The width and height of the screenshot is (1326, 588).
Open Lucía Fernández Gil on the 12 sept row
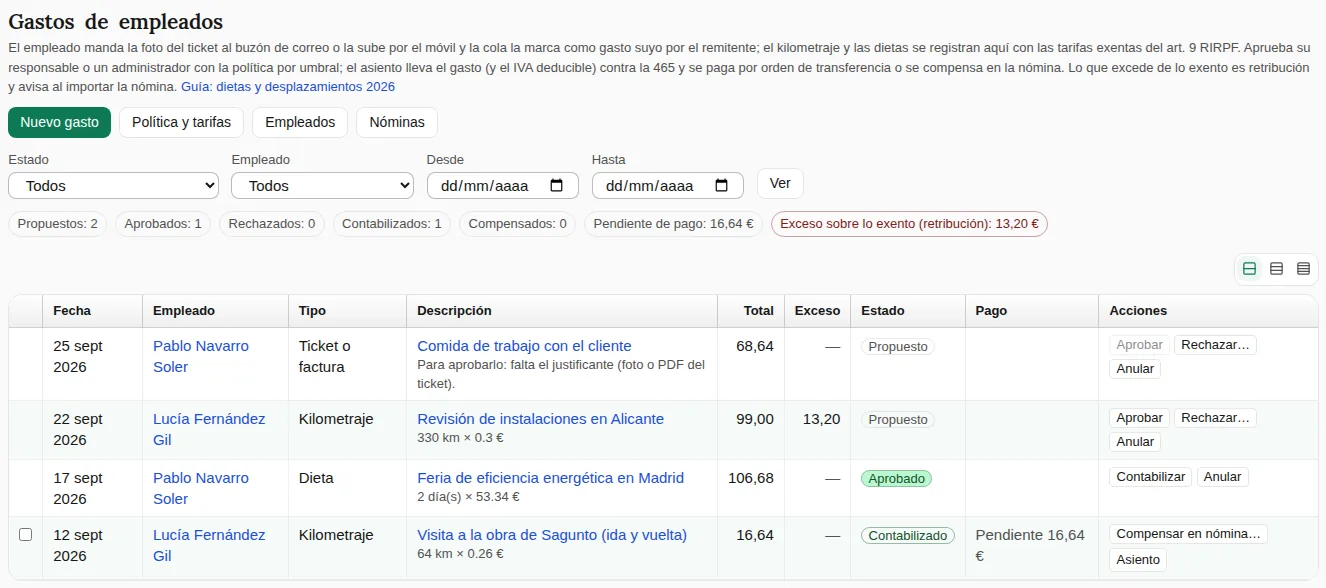pyautogui.click(x=209, y=545)
